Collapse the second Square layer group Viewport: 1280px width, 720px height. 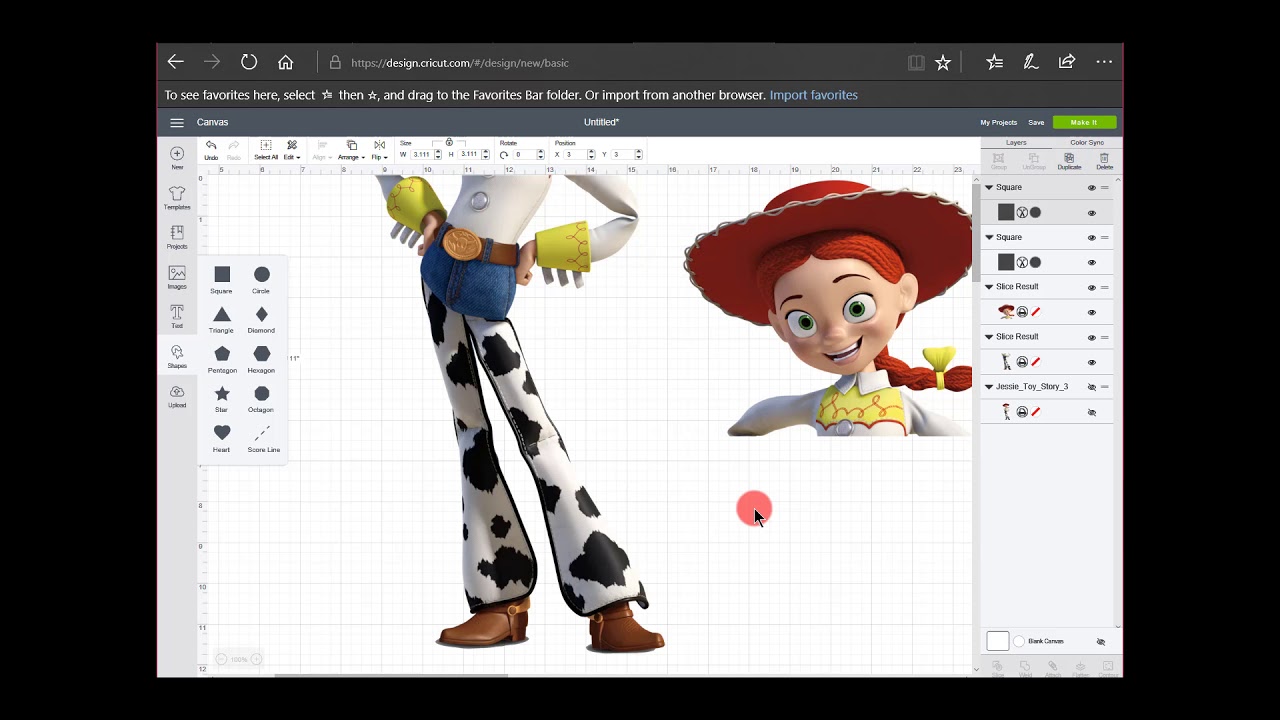coord(989,237)
